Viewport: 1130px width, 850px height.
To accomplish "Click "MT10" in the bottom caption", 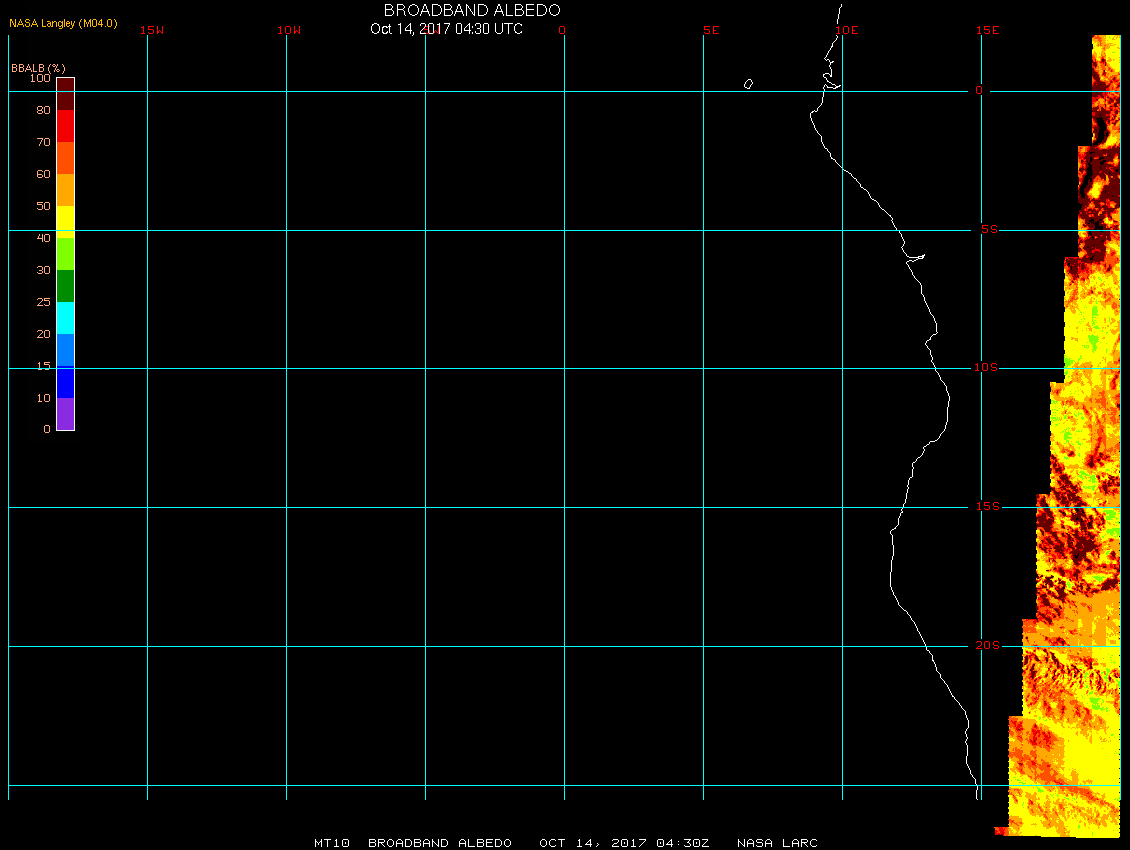I will pos(332,843).
